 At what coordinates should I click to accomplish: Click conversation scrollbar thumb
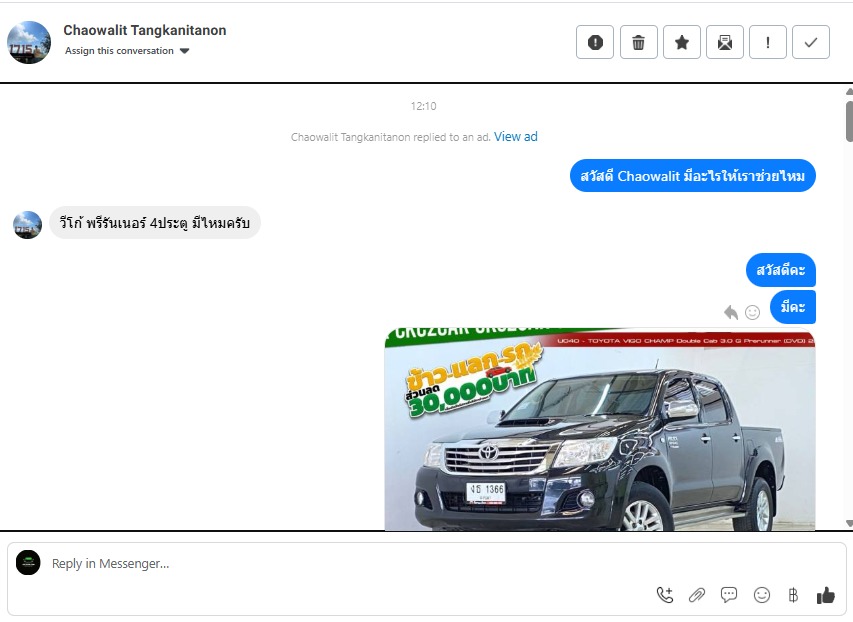[849, 121]
